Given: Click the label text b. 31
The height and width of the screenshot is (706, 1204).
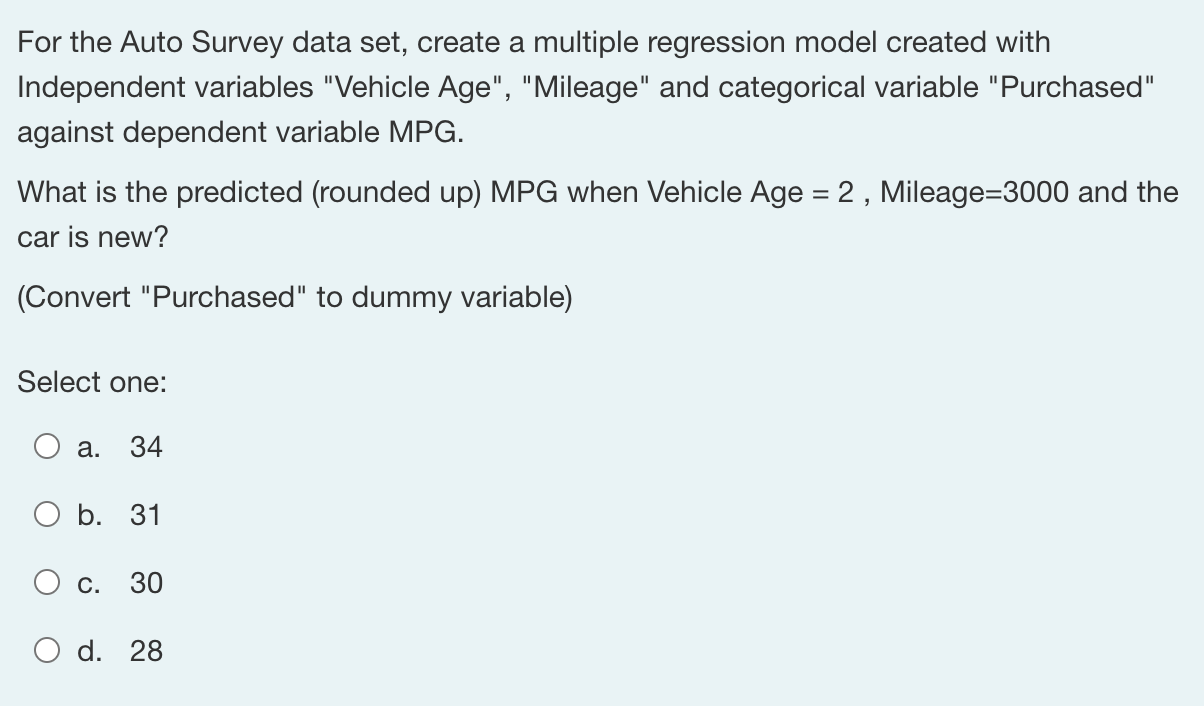Looking at the screenshot, I should coord(118,515).
